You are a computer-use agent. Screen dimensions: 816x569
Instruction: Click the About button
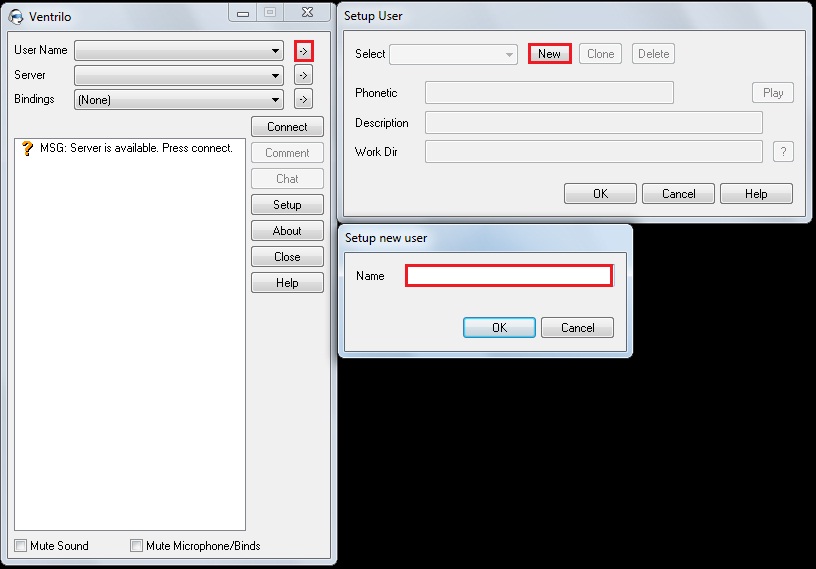pos(287,231)
